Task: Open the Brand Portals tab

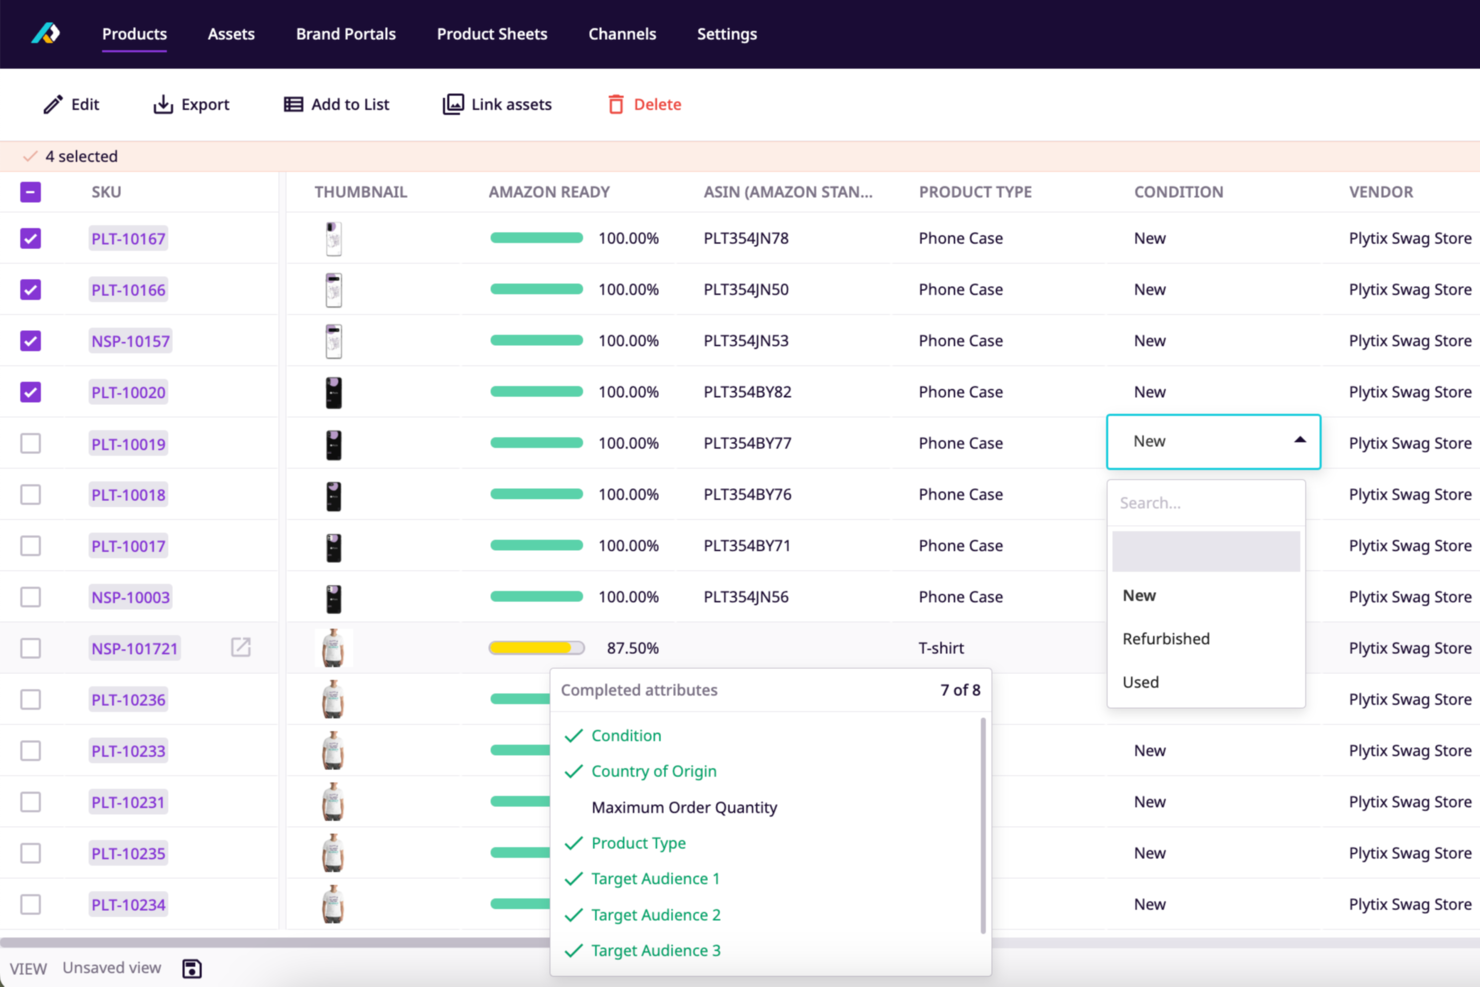Action: [346, 34]
